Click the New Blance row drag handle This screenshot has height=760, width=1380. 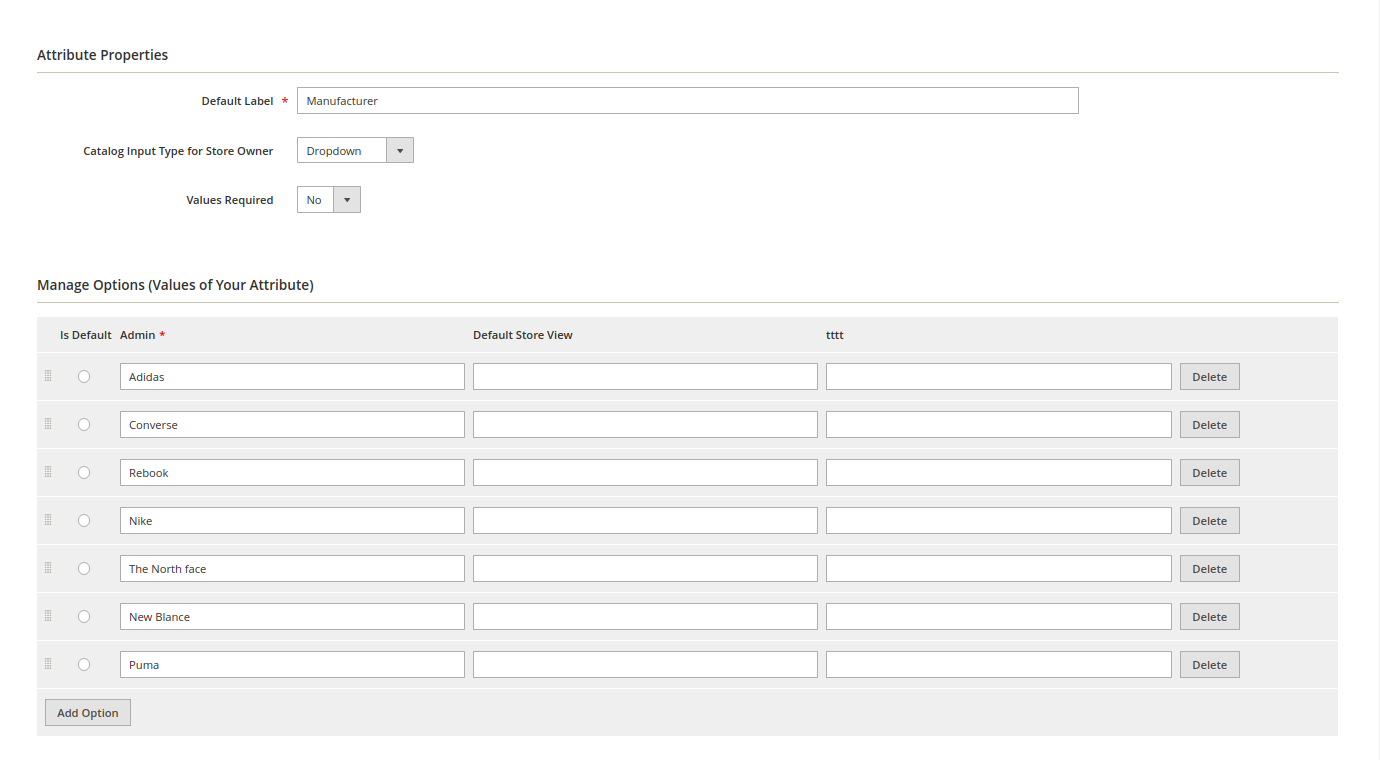coord(48,616)
